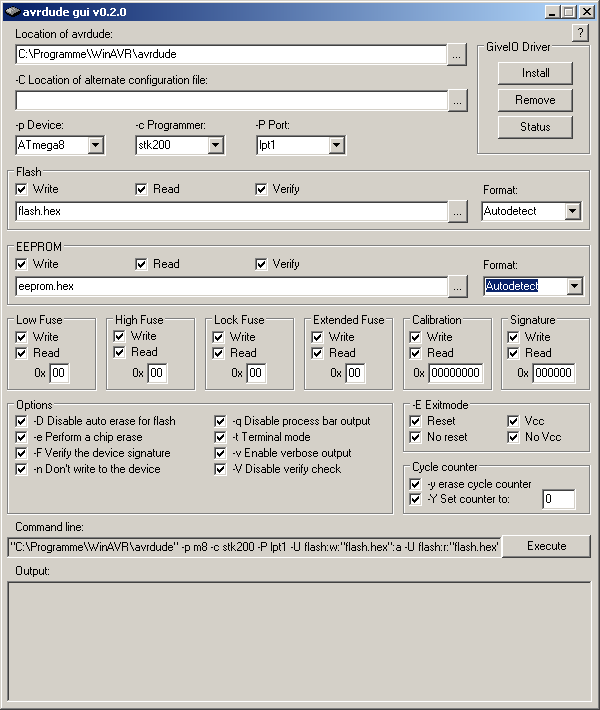Install the GiveIO driver

pyautogui.click(x=535, y=73)
